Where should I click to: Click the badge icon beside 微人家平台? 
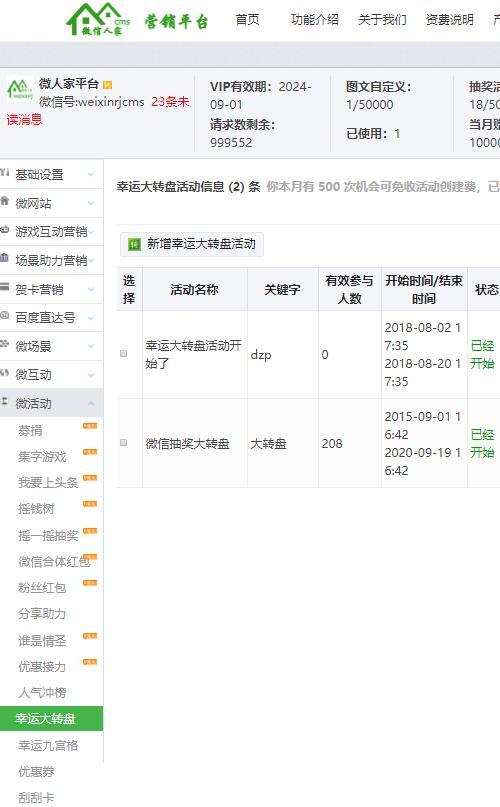pyautogui.click(x=108, y=85)
